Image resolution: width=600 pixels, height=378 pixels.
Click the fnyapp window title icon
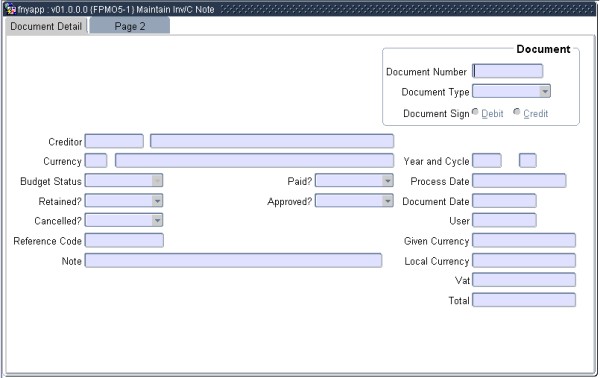point(10,9)
